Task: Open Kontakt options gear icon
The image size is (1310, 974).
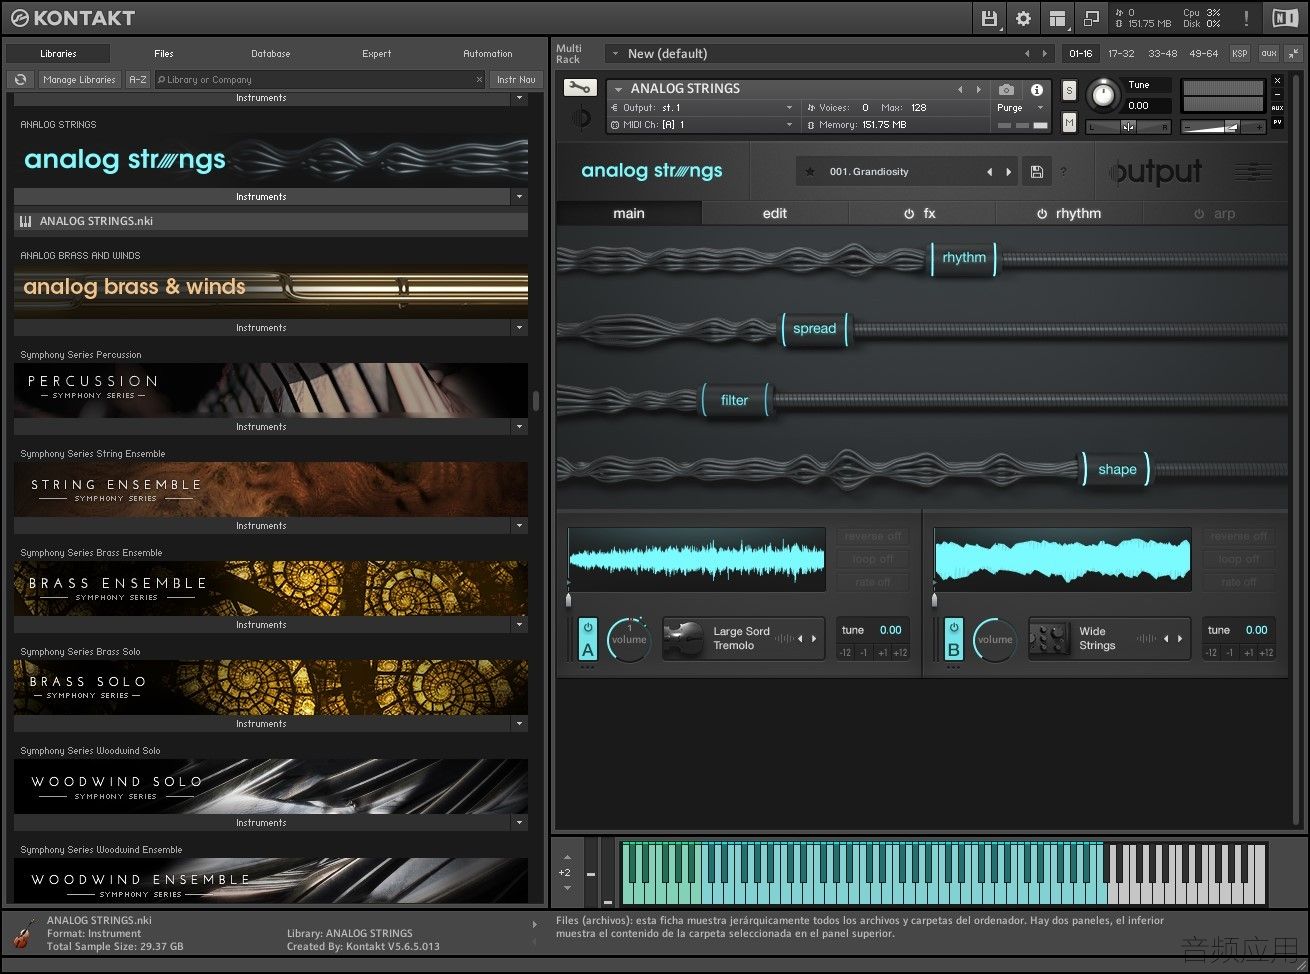Action: coord(1023,18)
